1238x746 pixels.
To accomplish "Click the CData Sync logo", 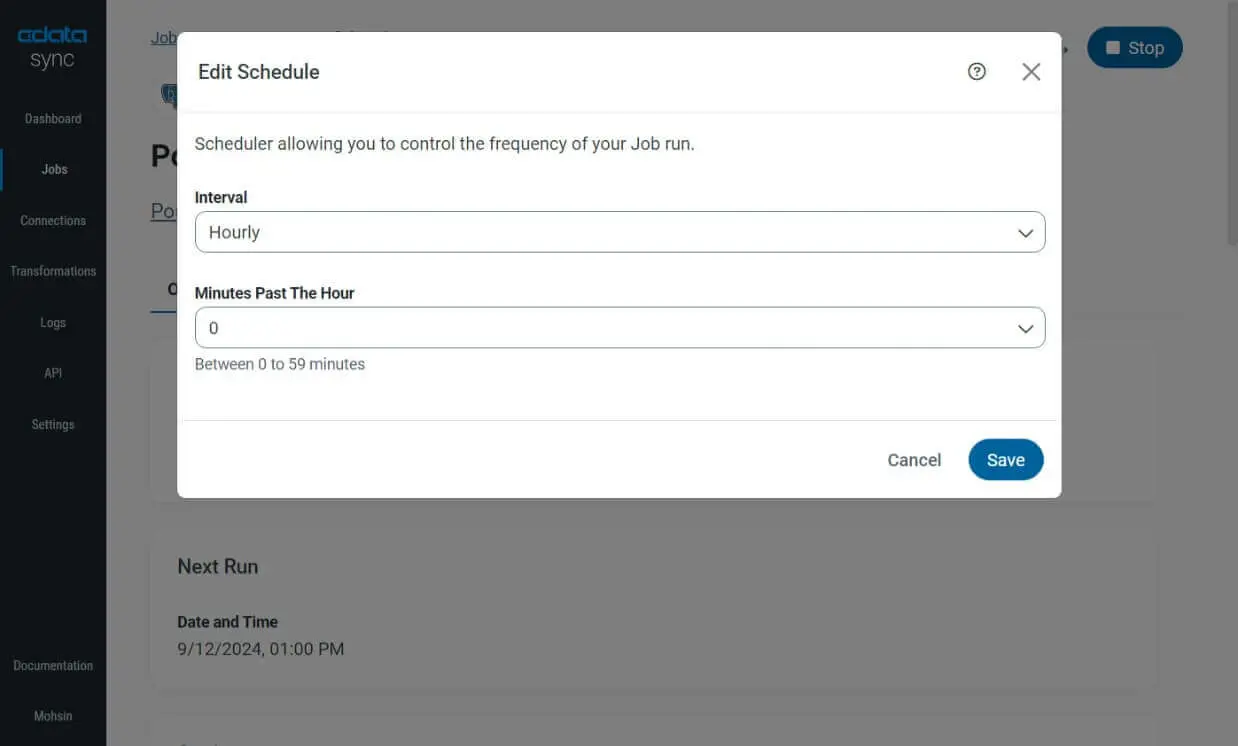I will pyautogui.click(x=50, y=44).
